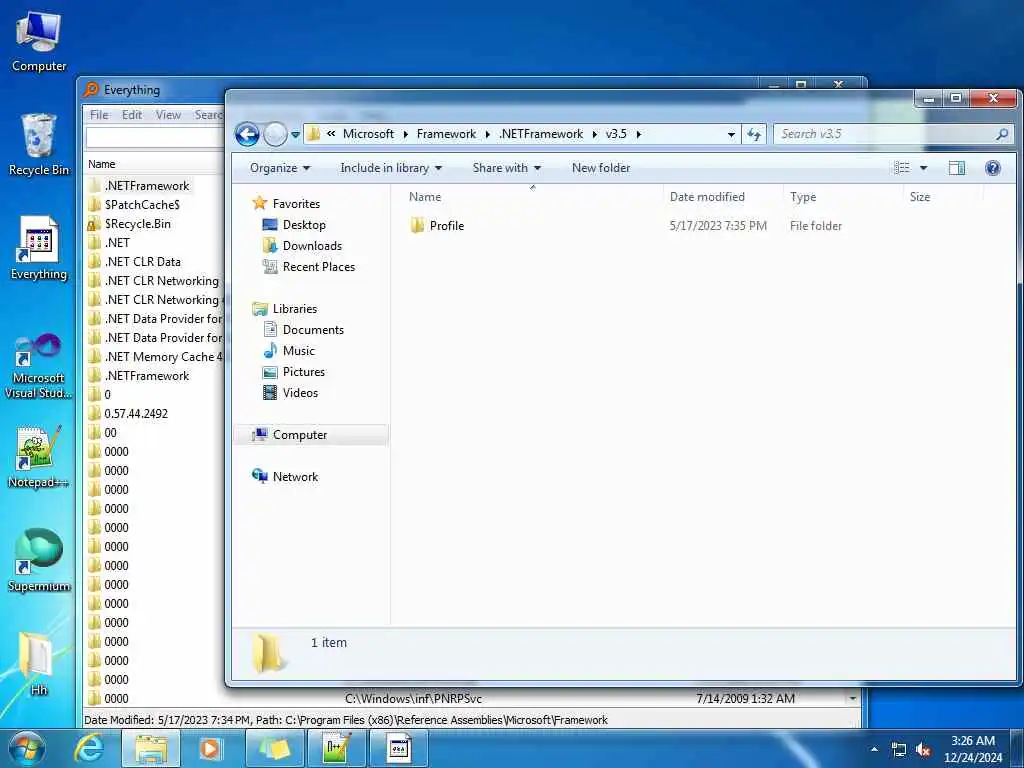Click Microsoft in the address breadcrumb
The image size is (1024, 768).
(x=368, y=134)
